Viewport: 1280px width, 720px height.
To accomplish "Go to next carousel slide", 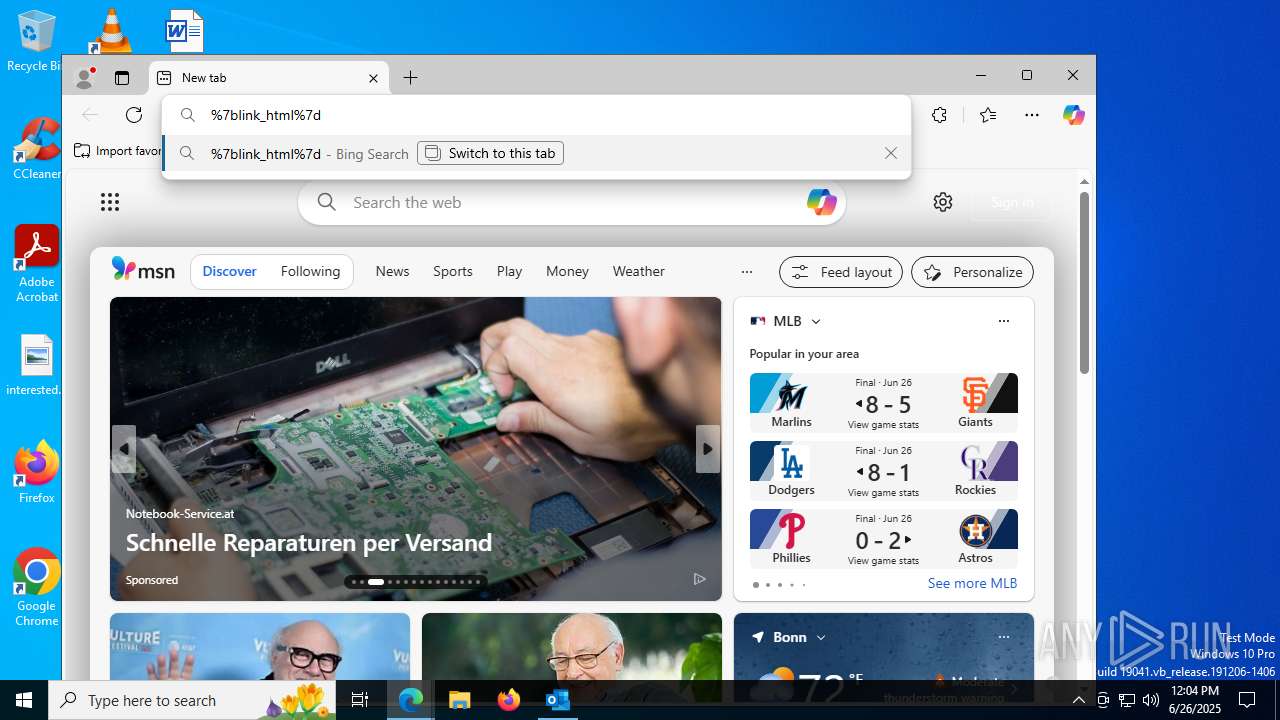I will coord(707,449).
